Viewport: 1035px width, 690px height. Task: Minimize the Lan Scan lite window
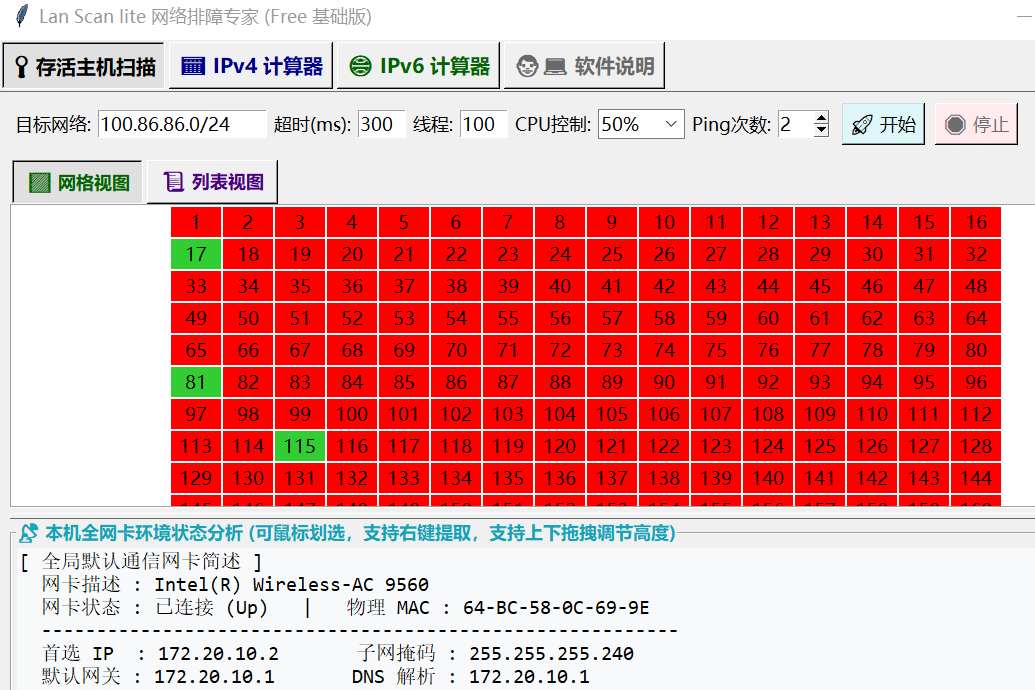[1024, 16]
